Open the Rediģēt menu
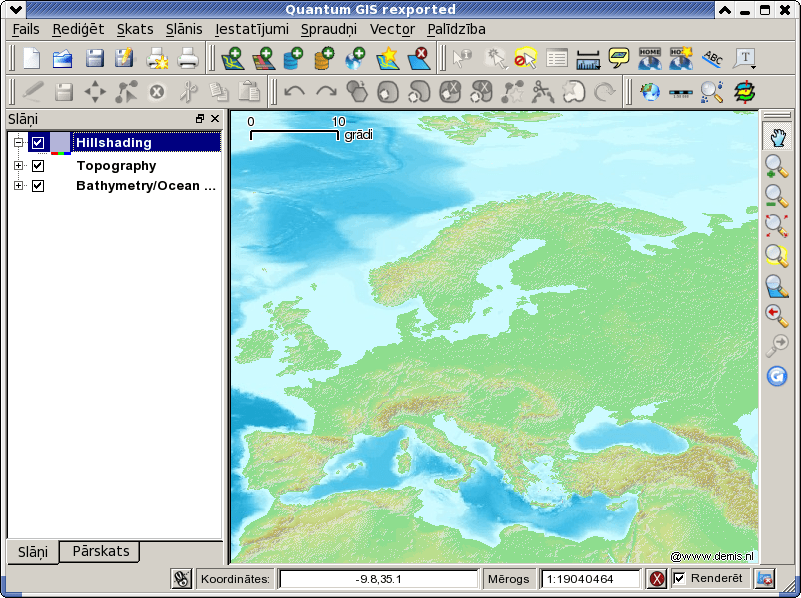Screen dimensions: 801x598 click(78, 29)
